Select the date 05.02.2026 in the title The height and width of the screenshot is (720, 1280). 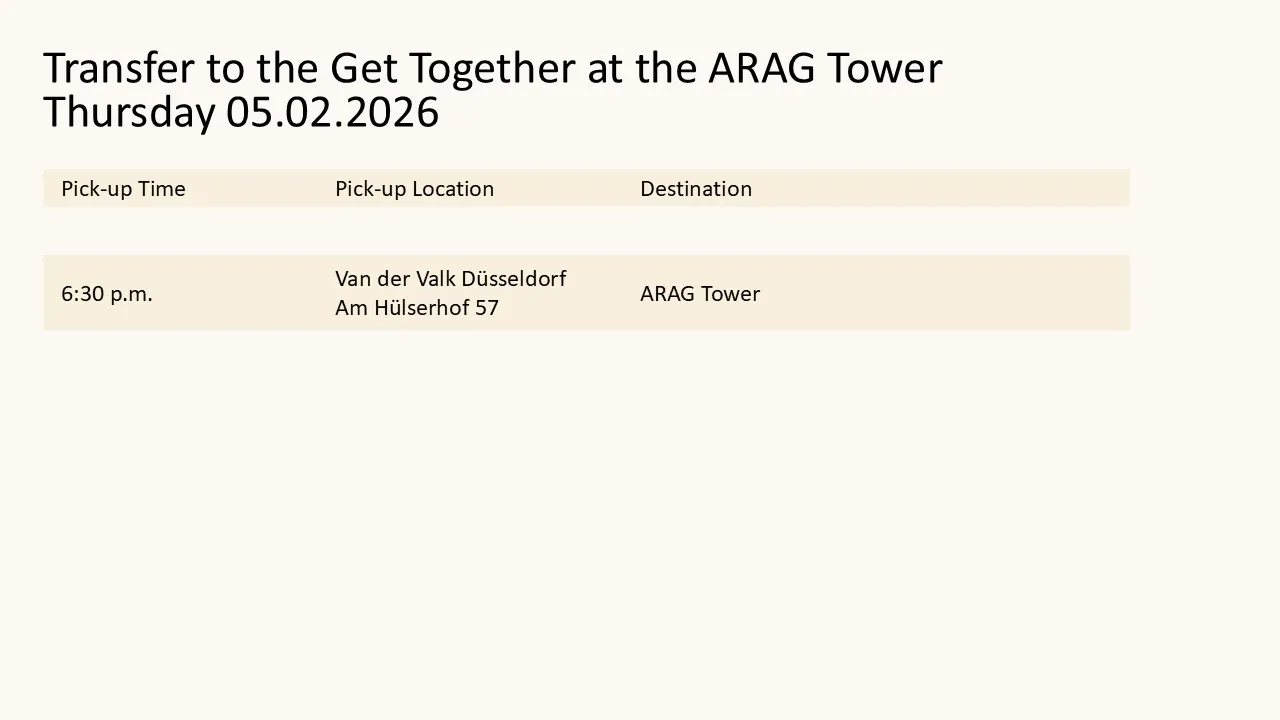click(332, 112)
